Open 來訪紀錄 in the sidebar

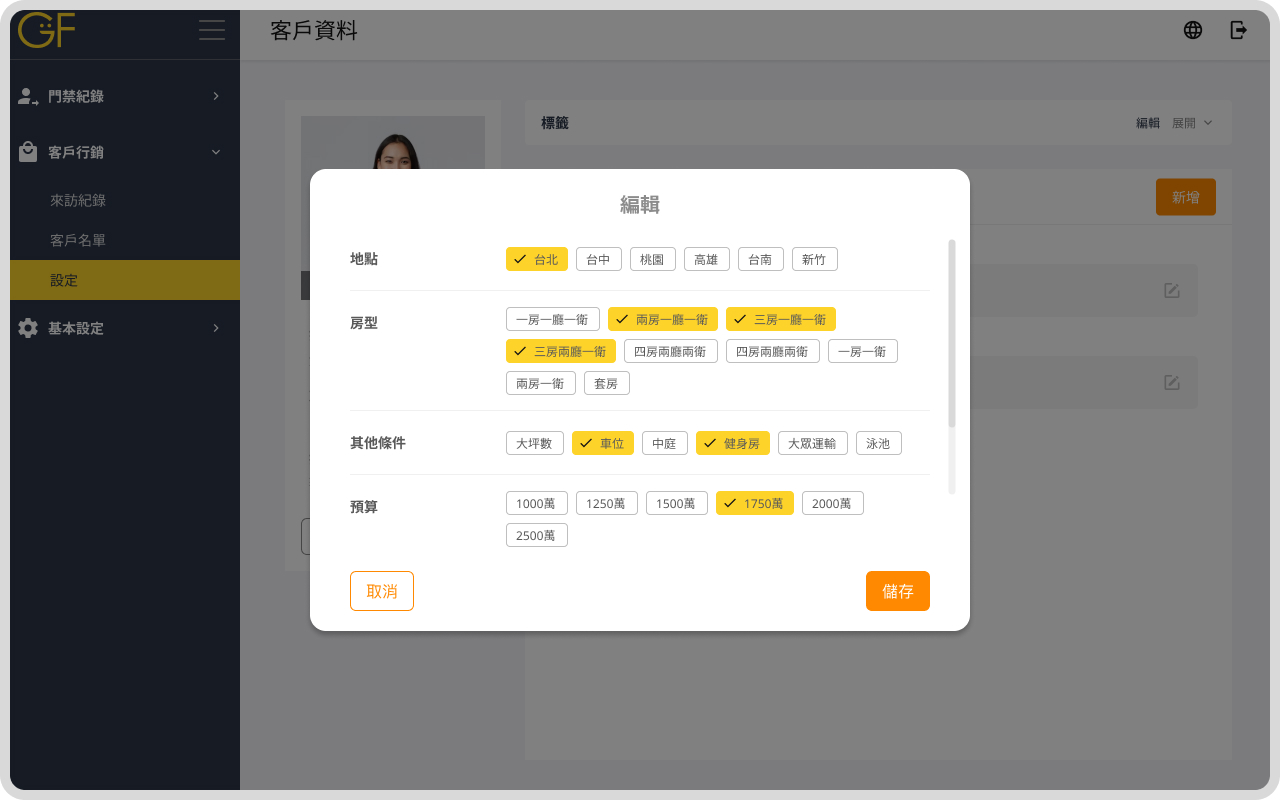click(x=78, y=200)
